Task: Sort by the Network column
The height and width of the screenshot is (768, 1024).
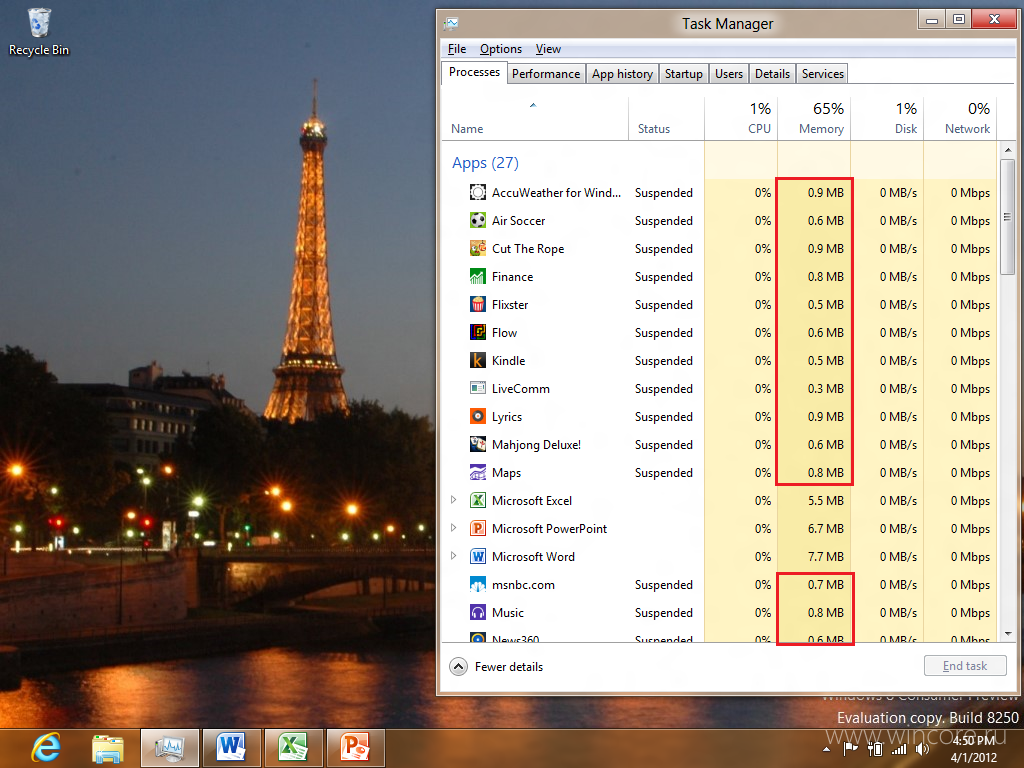Action: pyautogui.click(x=961, y=119)
